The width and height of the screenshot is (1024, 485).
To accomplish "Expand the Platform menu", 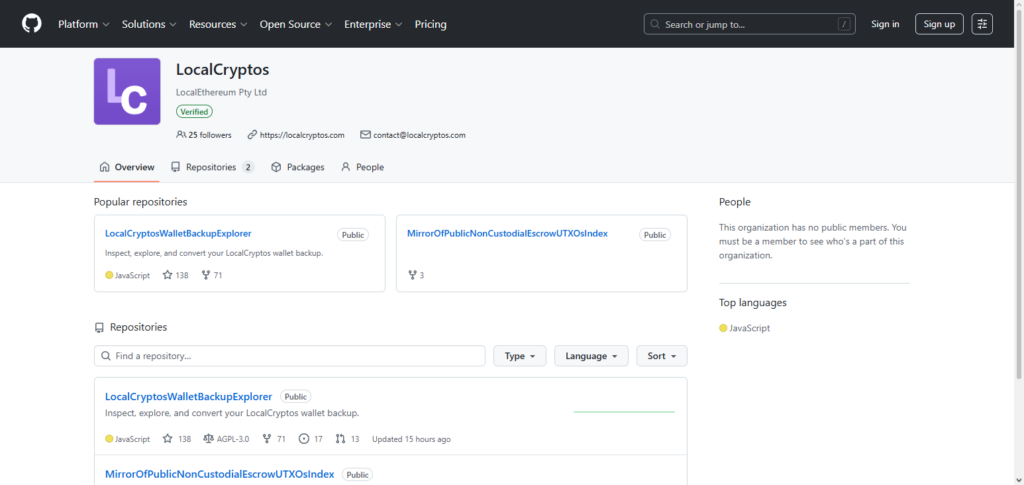I will point(83,24).
